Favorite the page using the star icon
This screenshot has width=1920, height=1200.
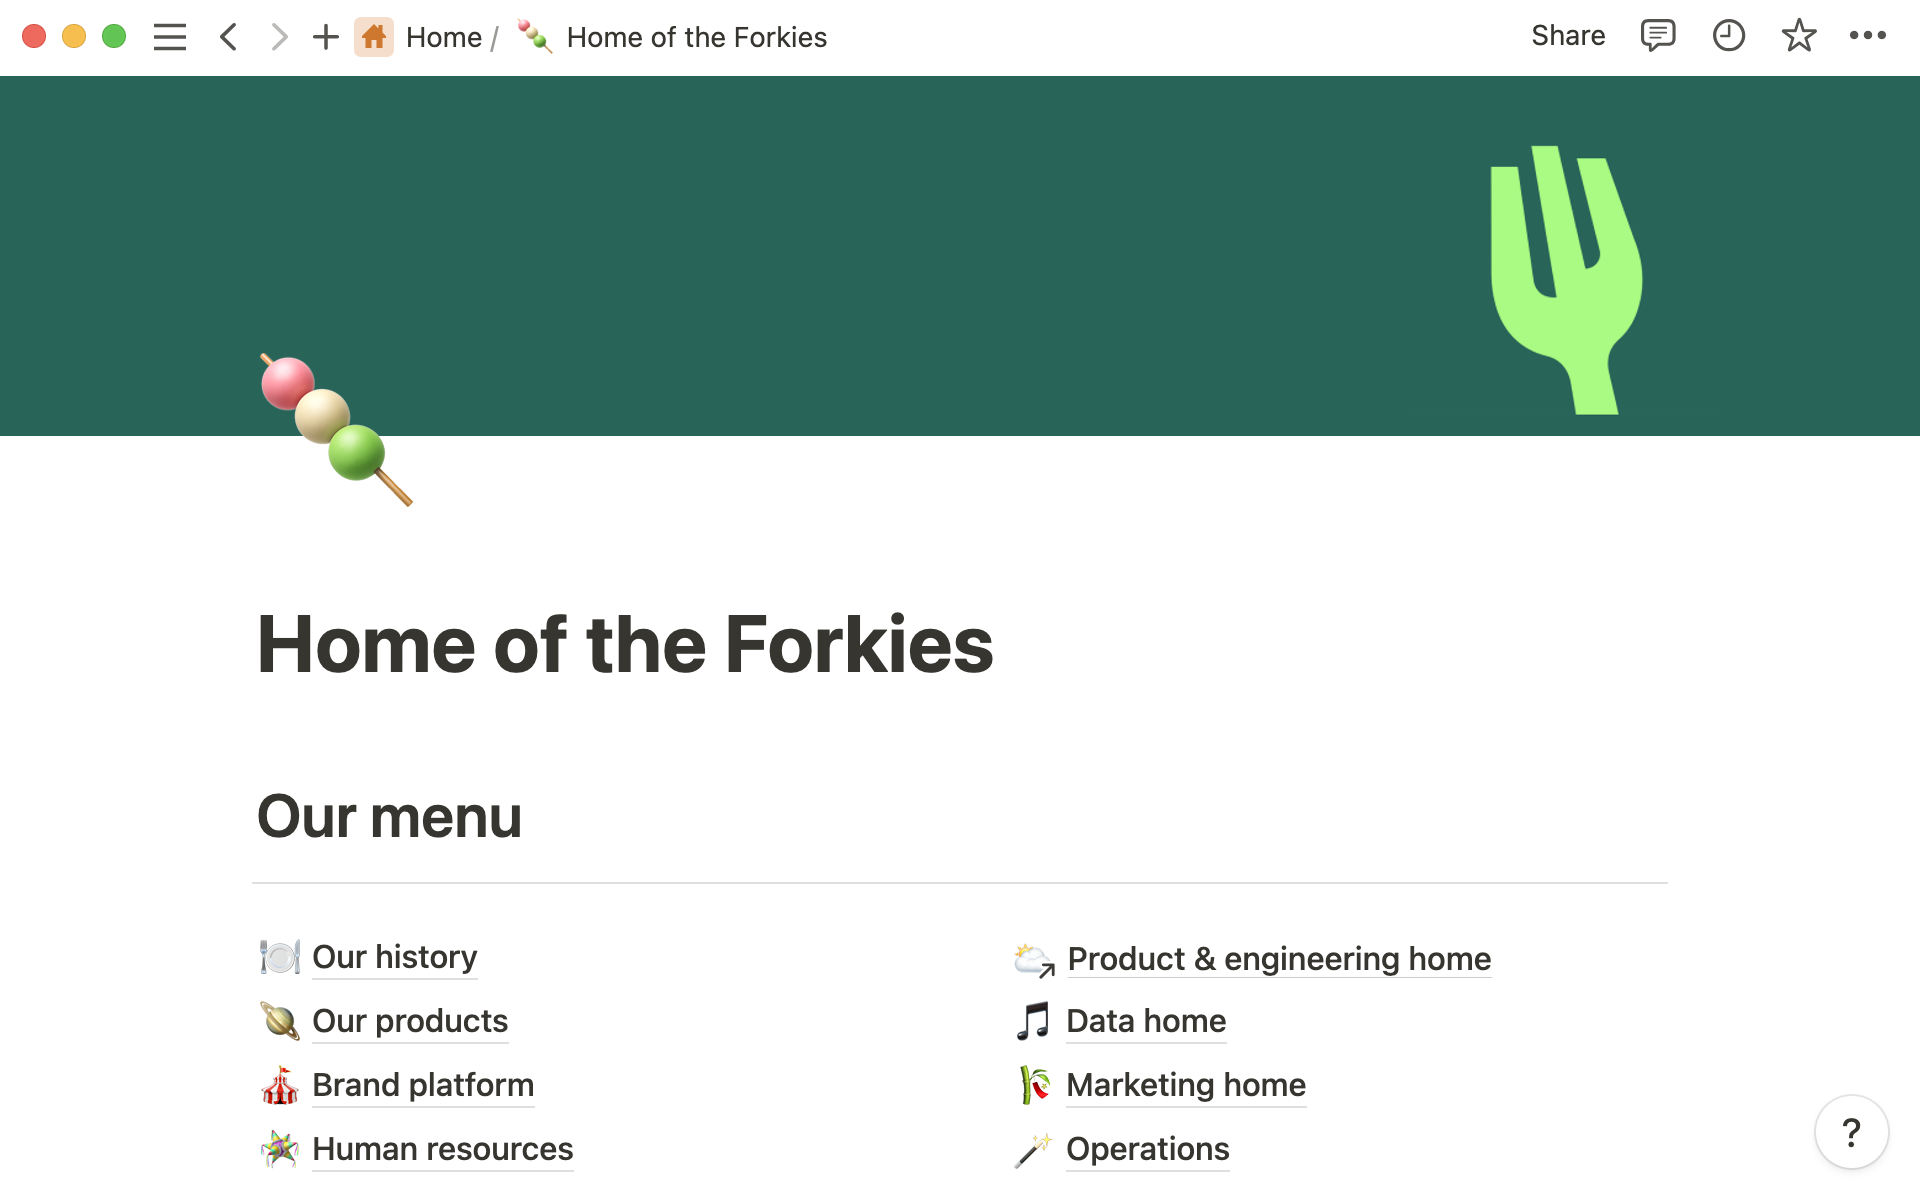pos(1799,37)
